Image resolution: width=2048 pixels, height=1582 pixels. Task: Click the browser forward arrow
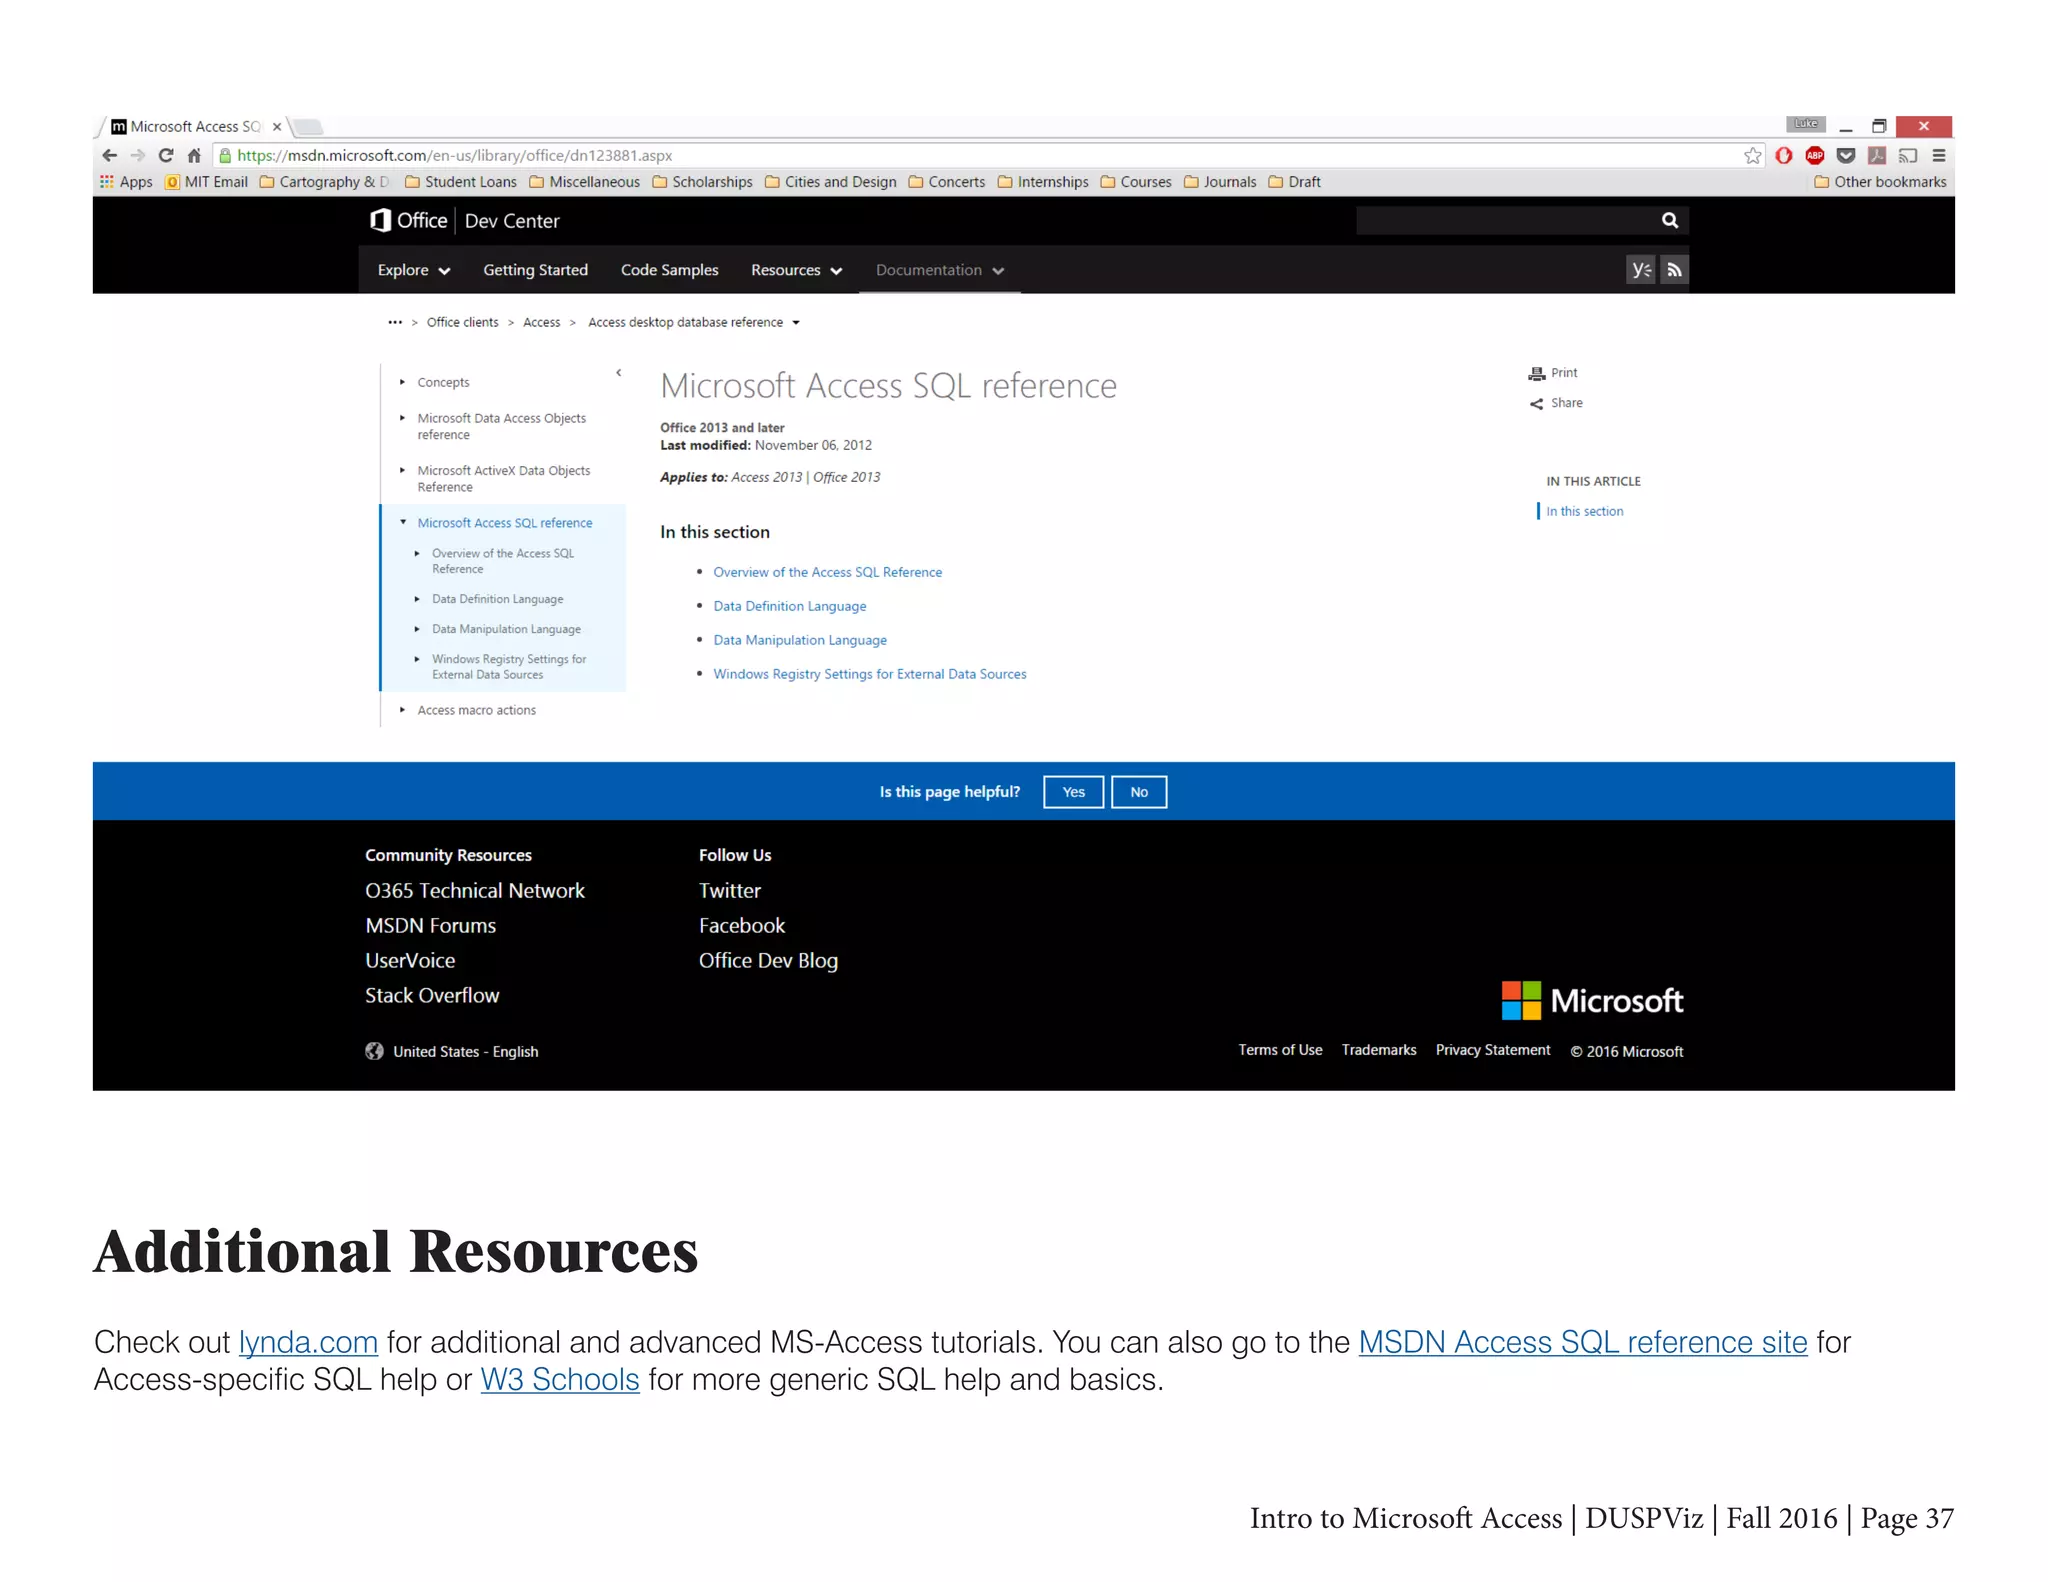coord(138,155)
